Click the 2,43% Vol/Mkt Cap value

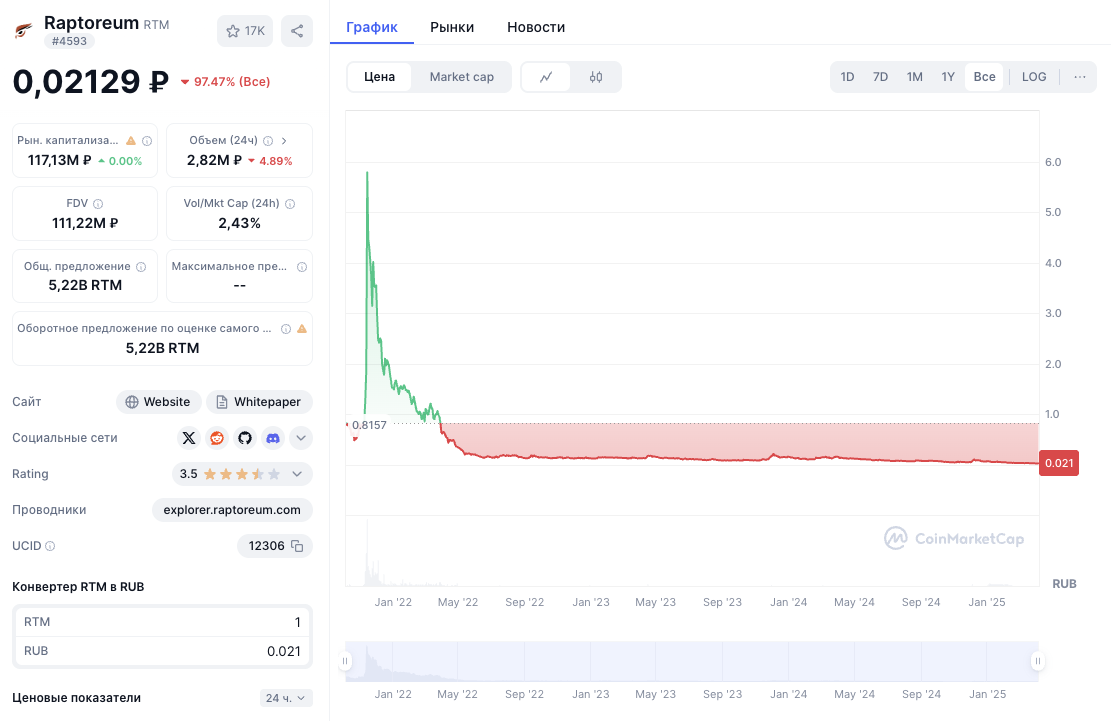point(239,223)
